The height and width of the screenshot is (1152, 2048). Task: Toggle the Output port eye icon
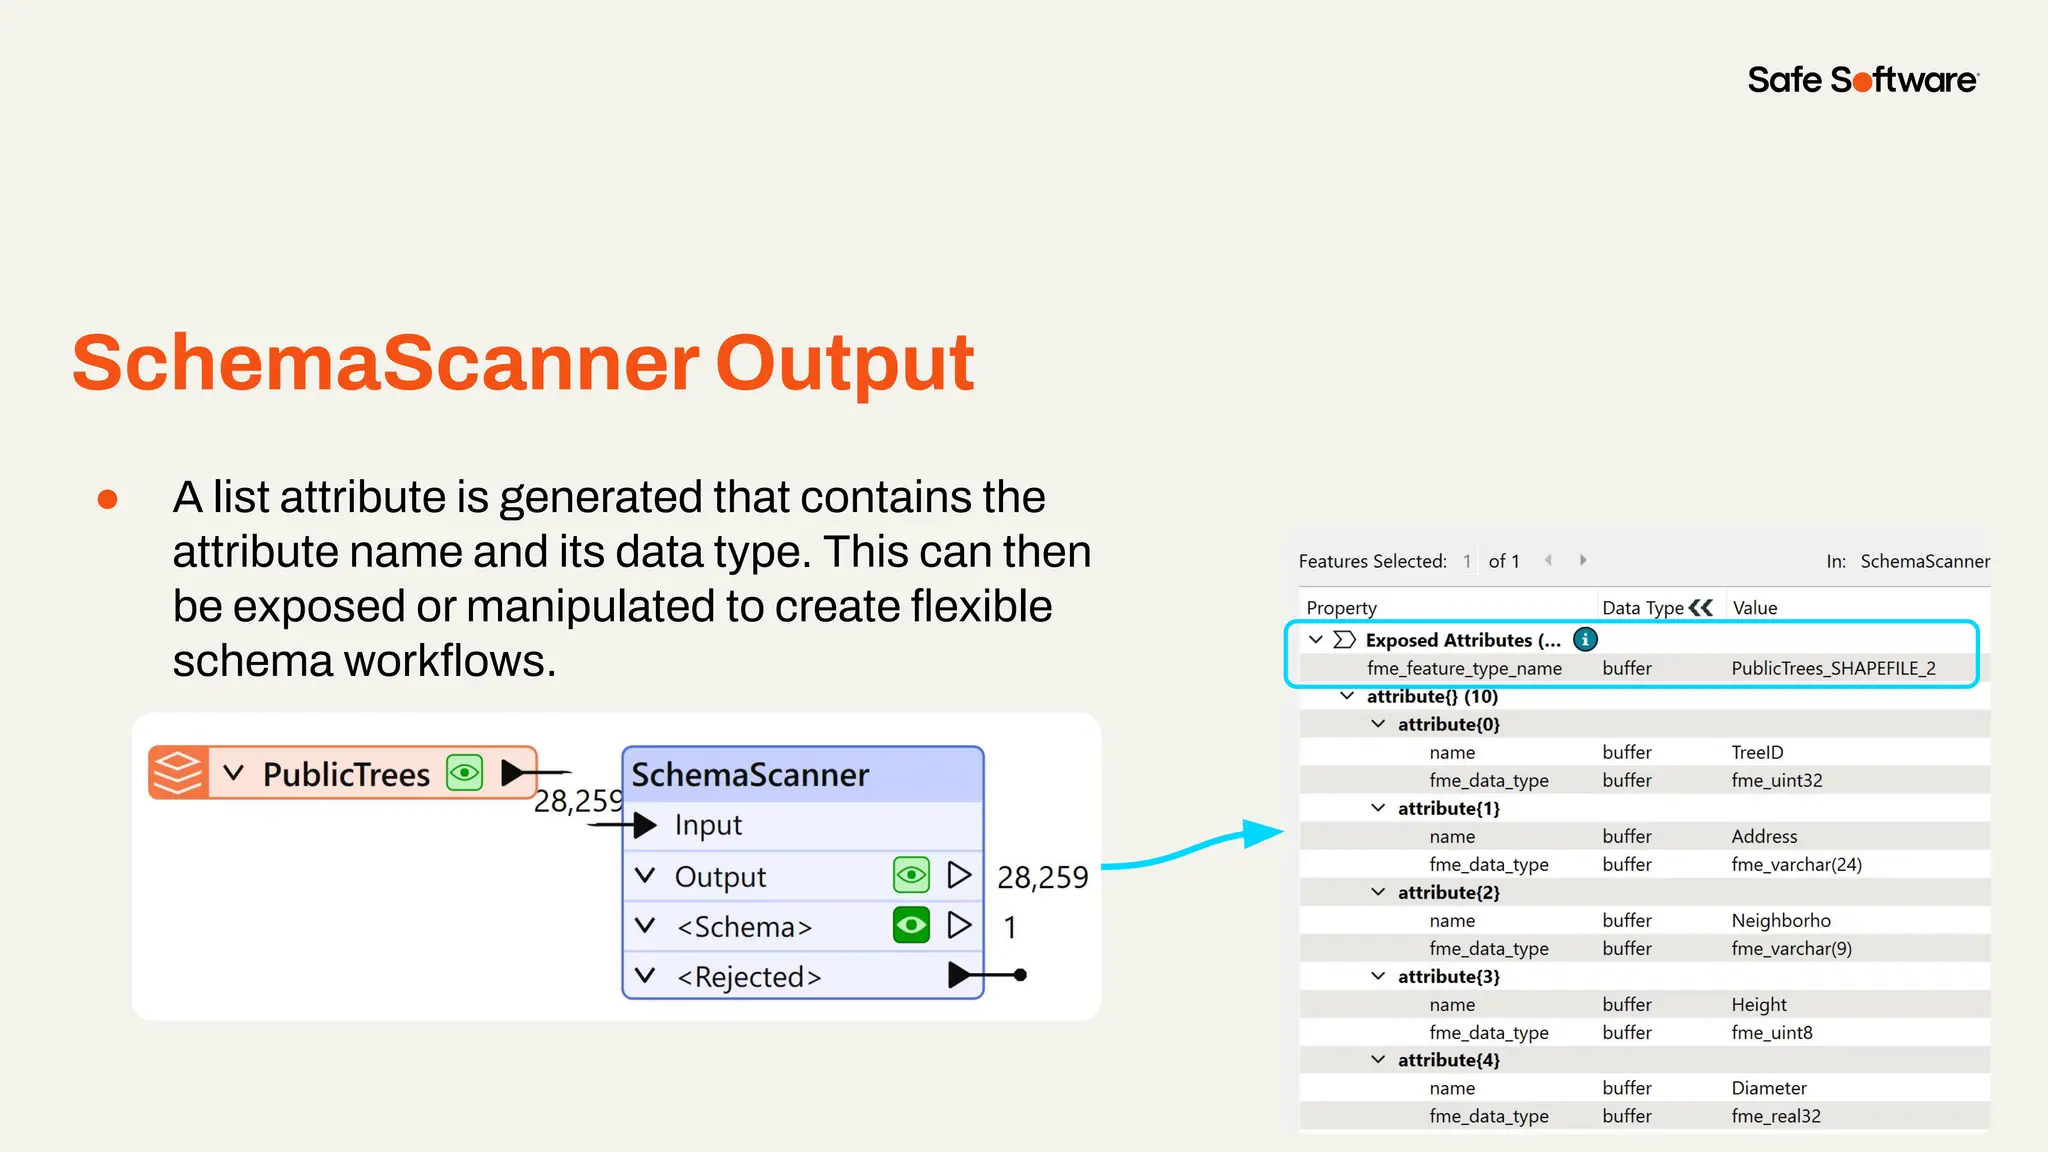pos(911,875)
